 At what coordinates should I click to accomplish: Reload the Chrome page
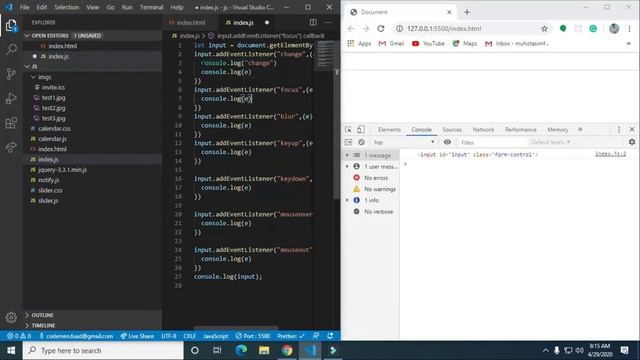381,29
